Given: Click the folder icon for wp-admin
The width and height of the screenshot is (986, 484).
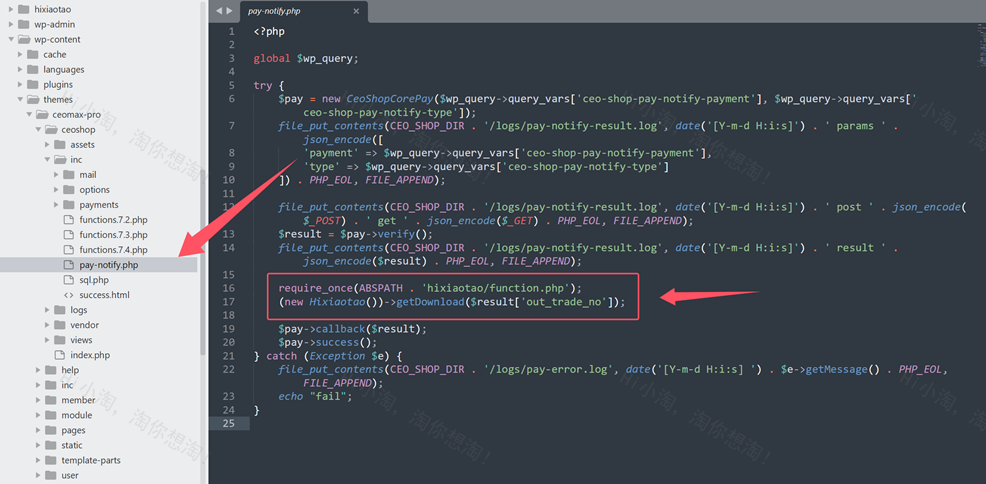Looking at the screenshot, I should pos(24,24).
